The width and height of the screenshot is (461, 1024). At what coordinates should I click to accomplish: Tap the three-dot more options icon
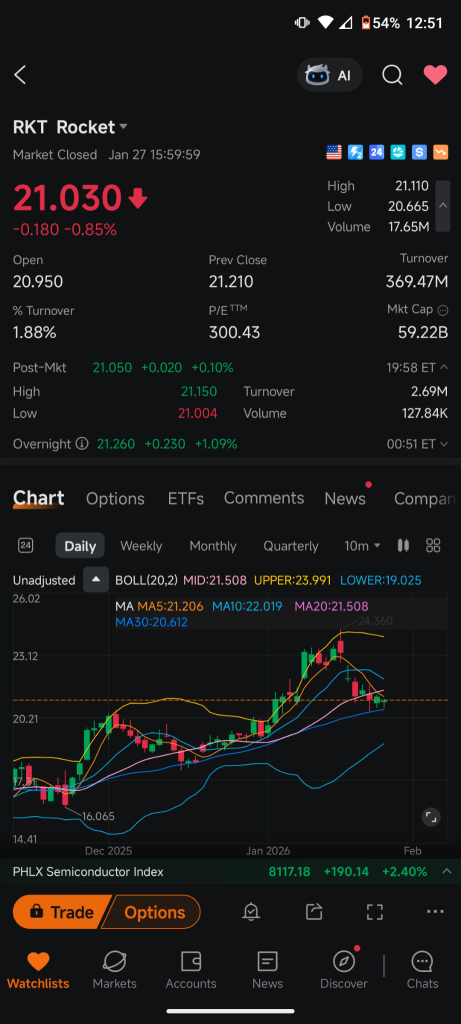click(x=435, y=912)
